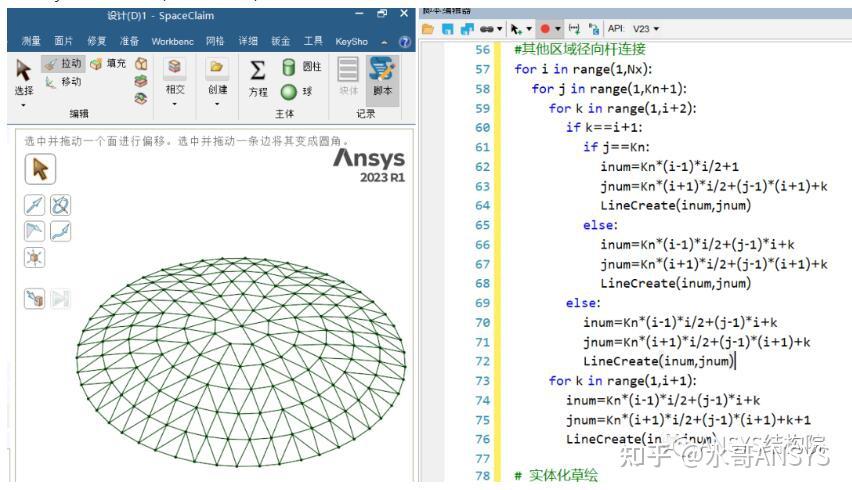
Task: Activate the 移动 (Move) tool
Action: tap(63, 82)
